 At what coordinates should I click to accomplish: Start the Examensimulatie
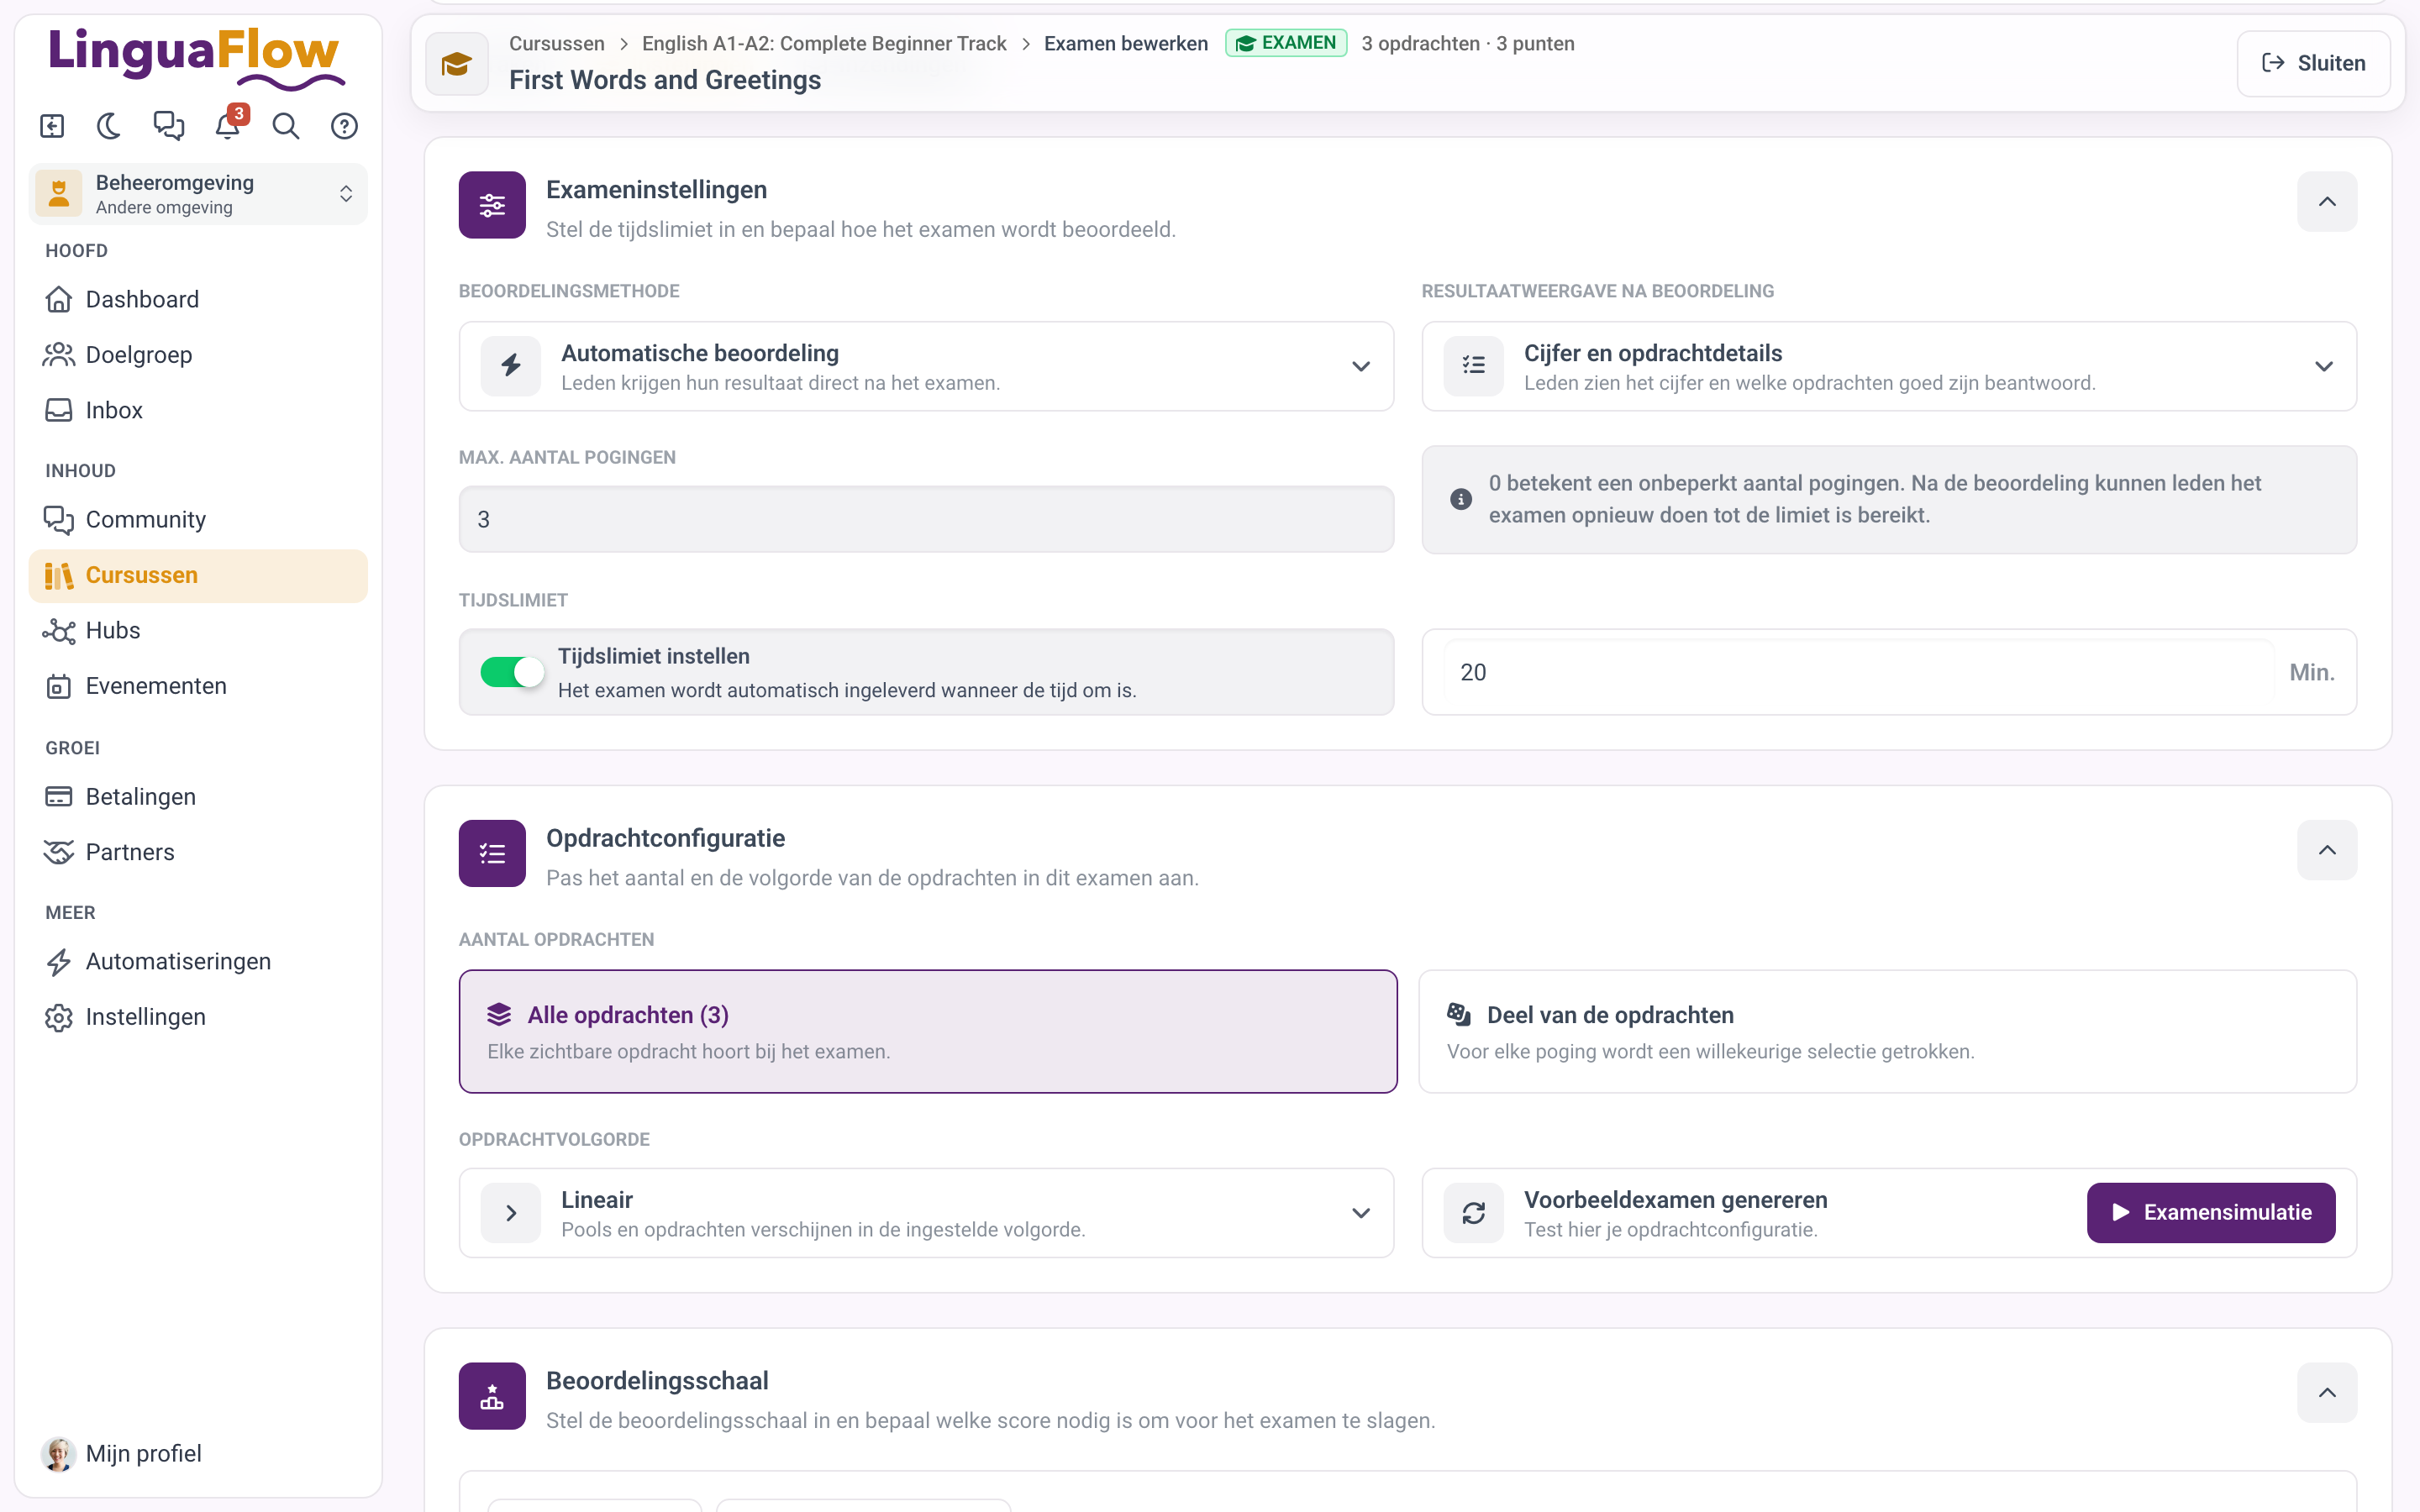pyautogui.click(x=2211, y=1213)
